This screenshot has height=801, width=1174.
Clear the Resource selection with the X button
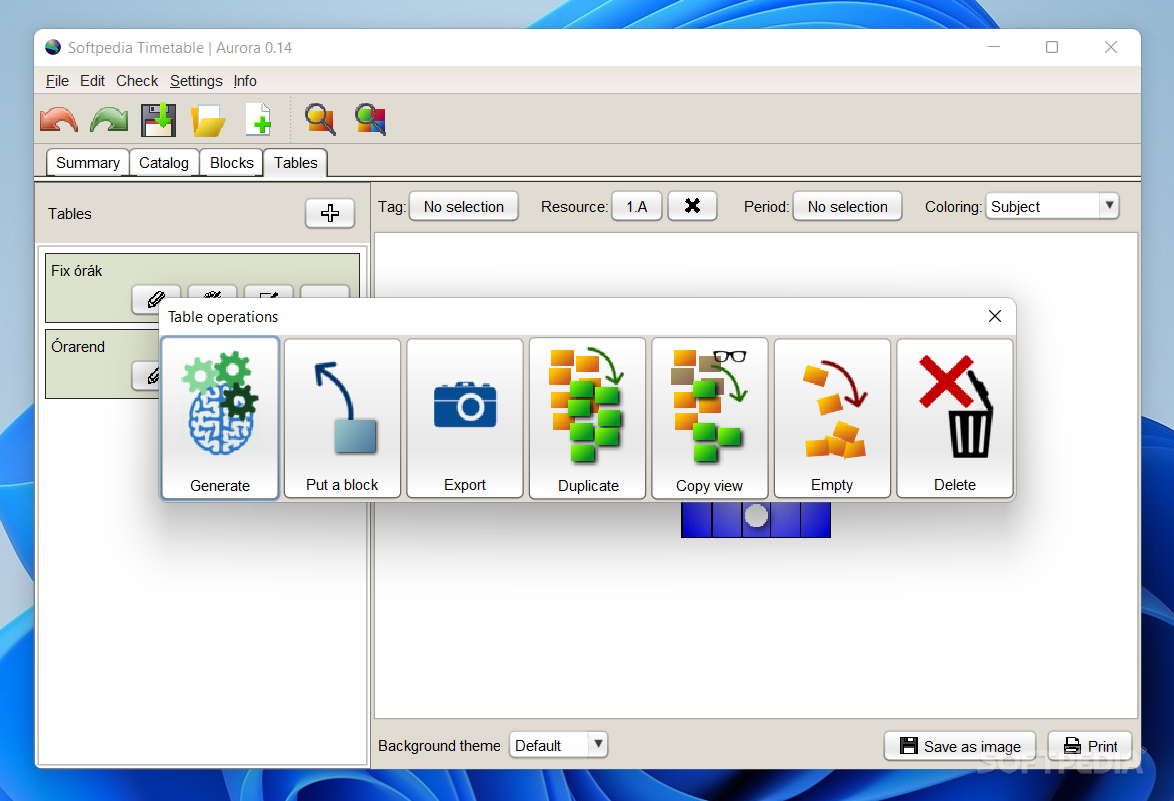tap(693, 206)
